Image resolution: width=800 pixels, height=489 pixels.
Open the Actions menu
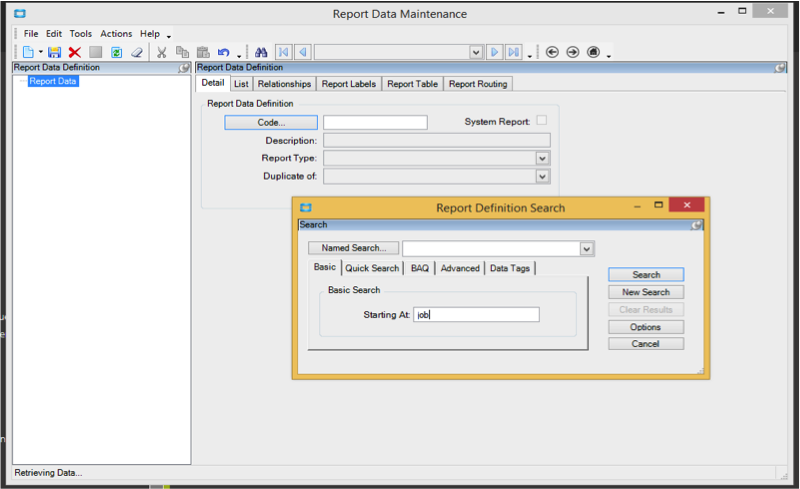(x=116, y=34)
